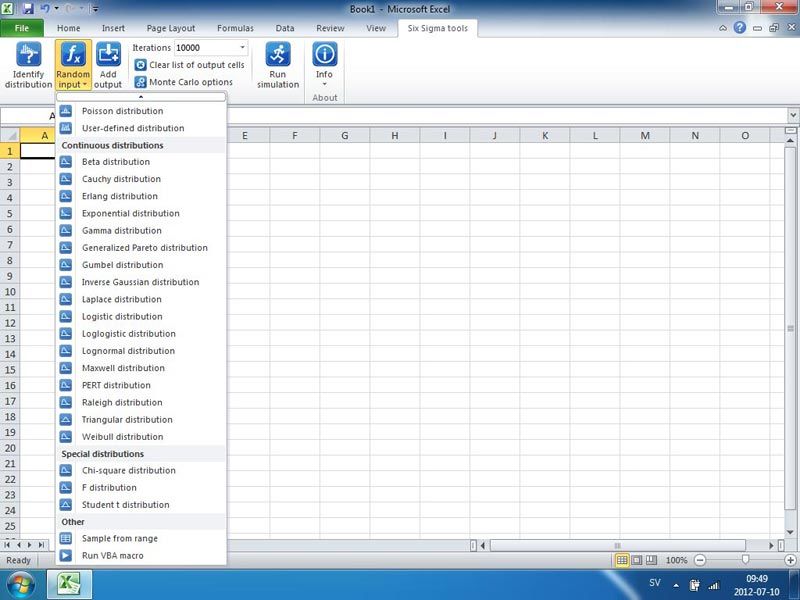Click the Save icon in title bar
Screen dimensions: 800x600
point(28,9)
